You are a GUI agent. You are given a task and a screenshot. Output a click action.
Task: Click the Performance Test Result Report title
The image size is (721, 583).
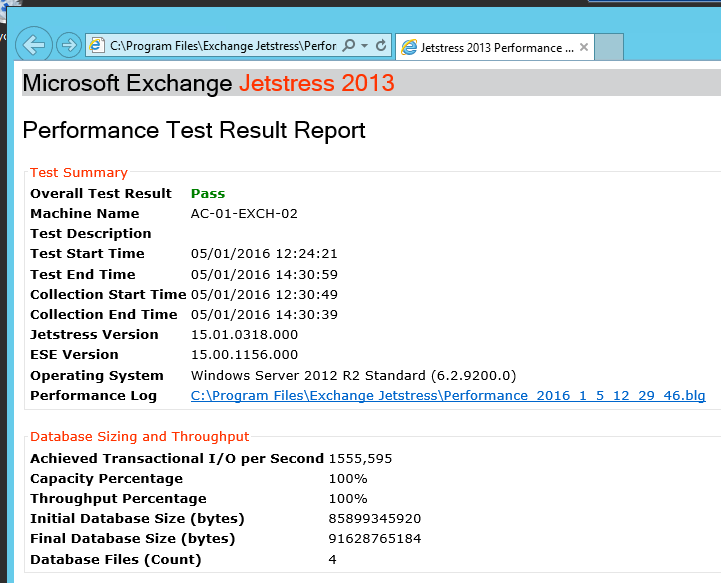194,130
